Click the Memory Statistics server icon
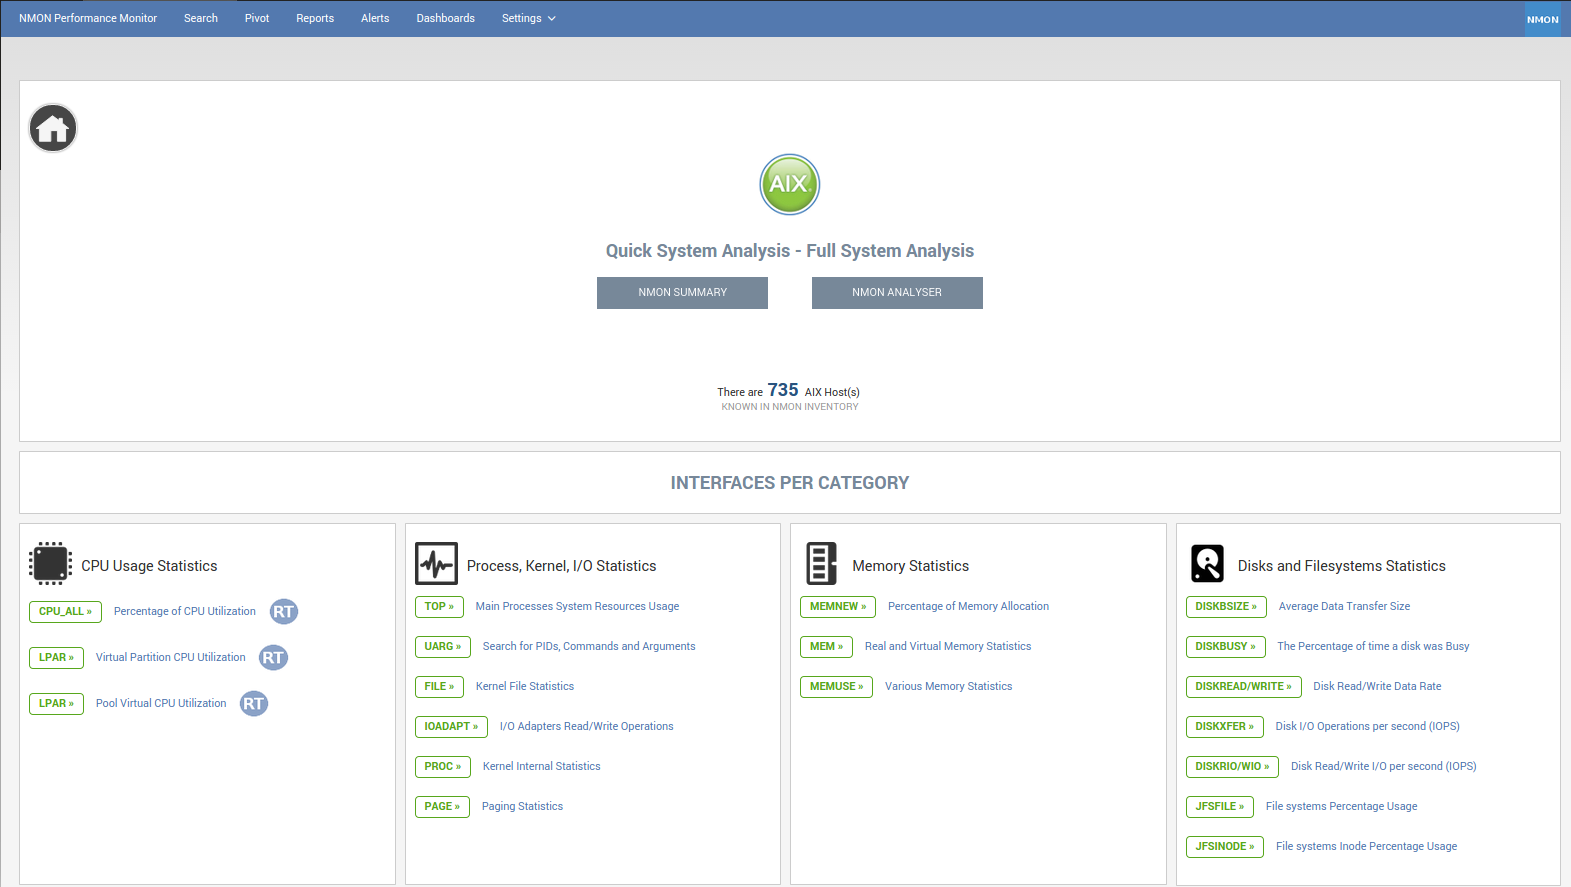Viewport: 1571px width, 887px height. 821,564
